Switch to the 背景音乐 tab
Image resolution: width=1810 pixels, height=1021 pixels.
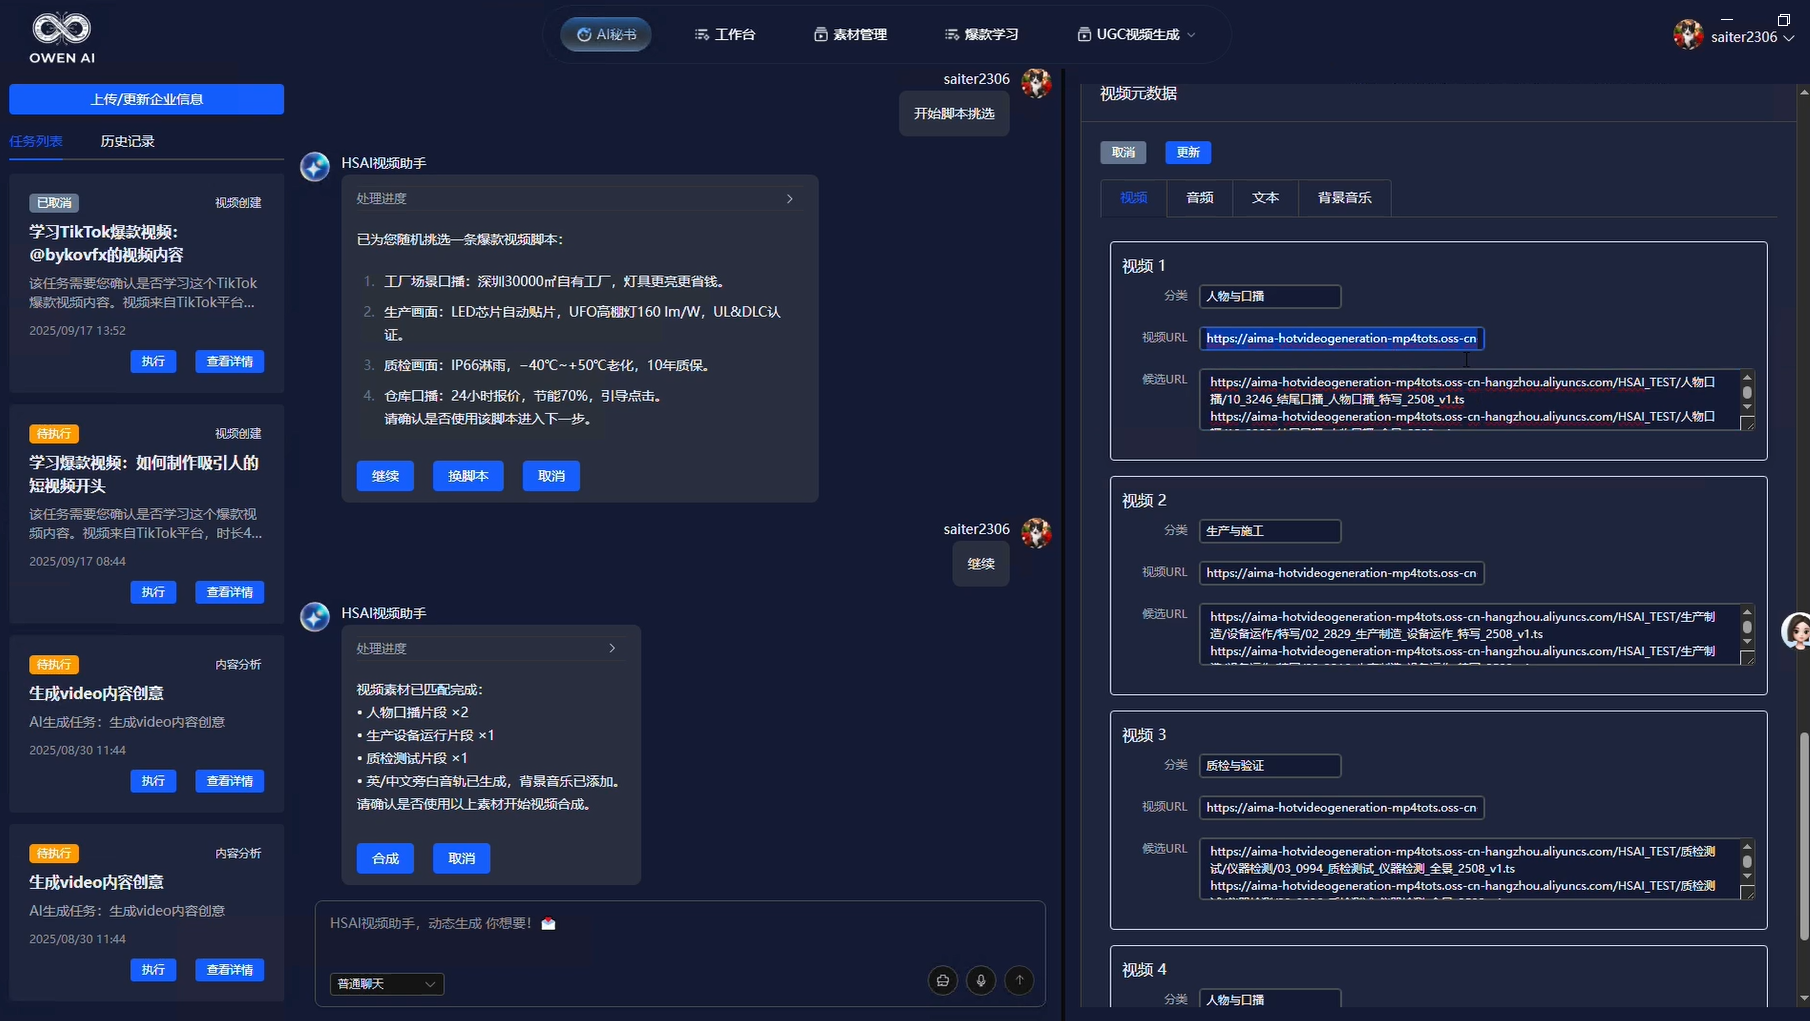(x=1344, y=198)
